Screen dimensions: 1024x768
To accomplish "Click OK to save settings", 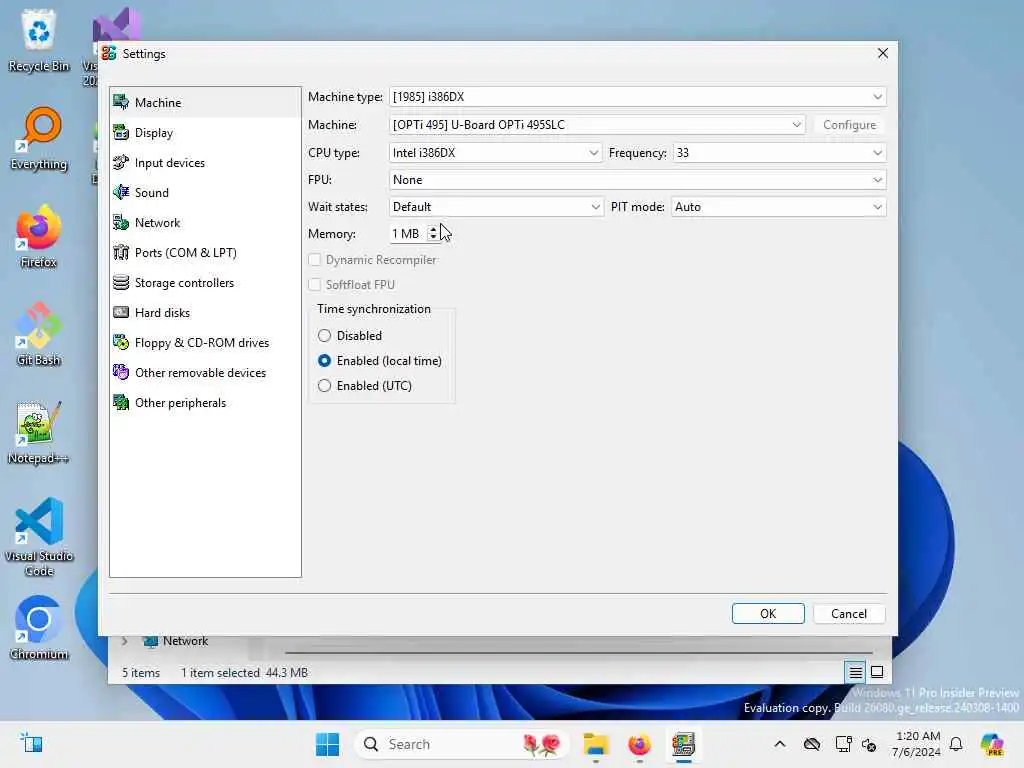I will pos(768,614).
